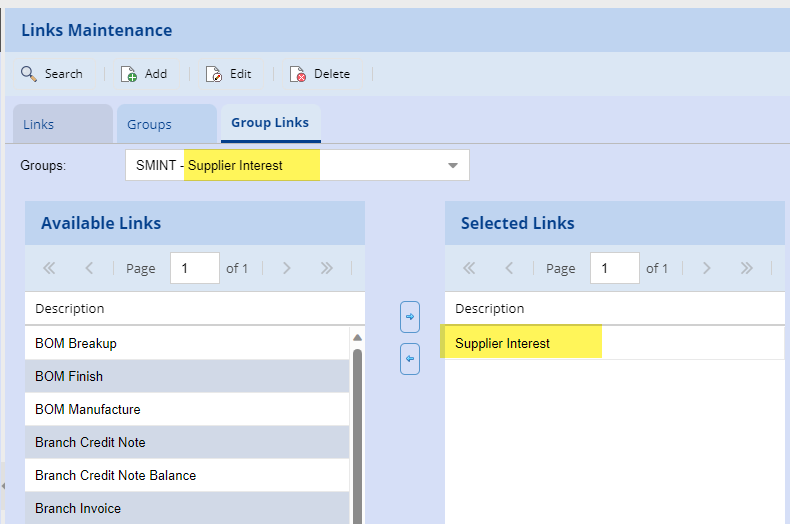Select Branch Credit Note link row

click(x=90, y=442)
